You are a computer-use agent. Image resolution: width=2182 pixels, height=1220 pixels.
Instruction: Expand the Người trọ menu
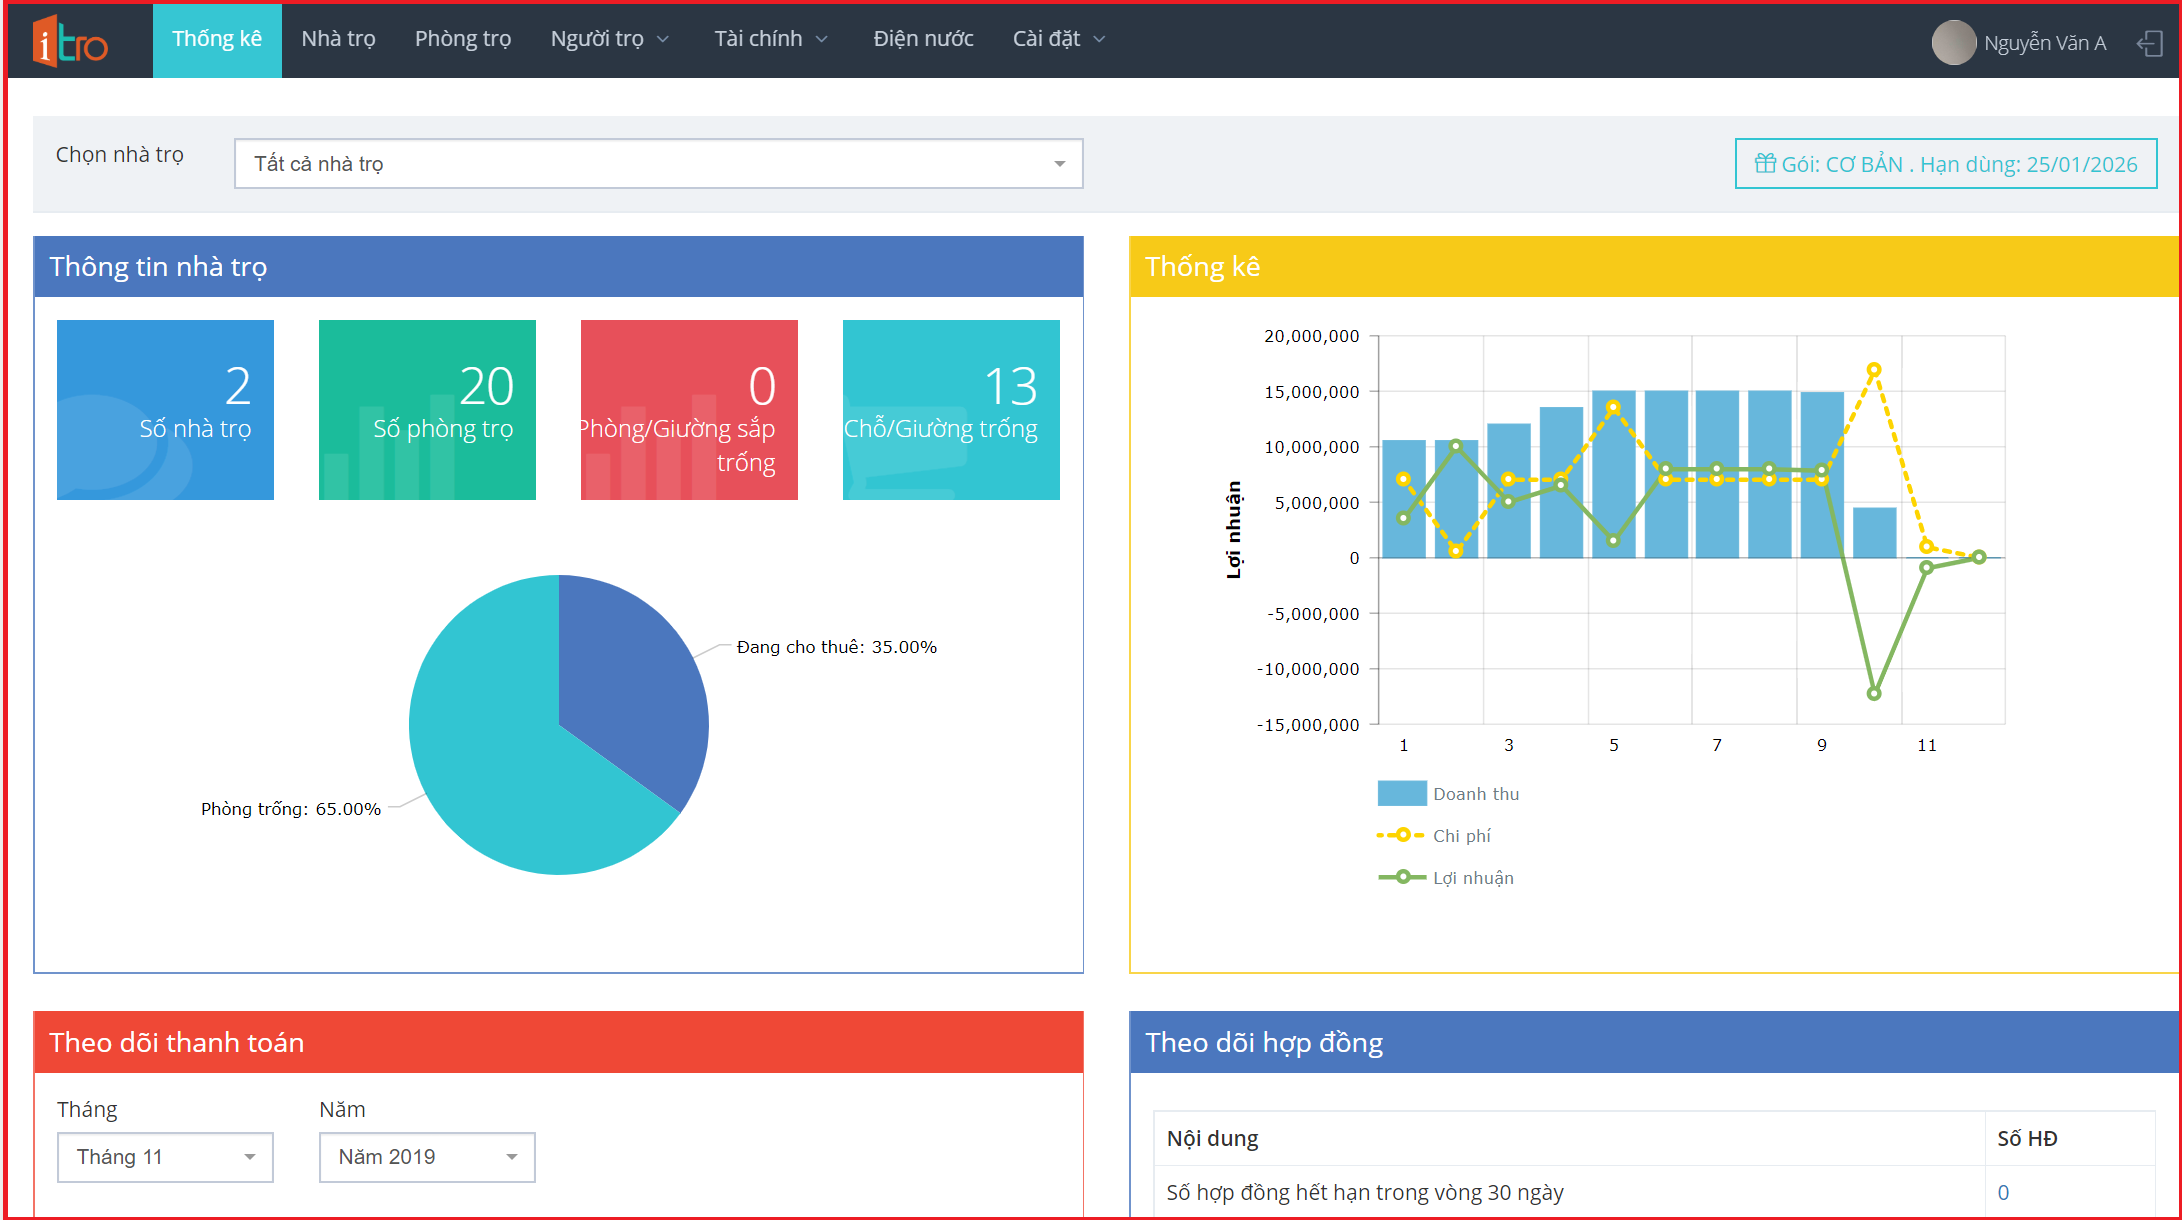point(609,39)
